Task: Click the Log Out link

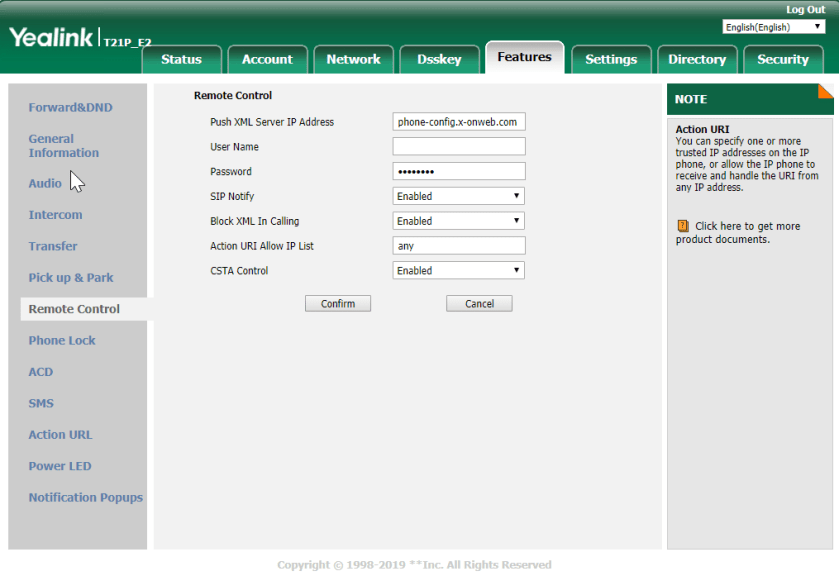Action: [805, 9]
